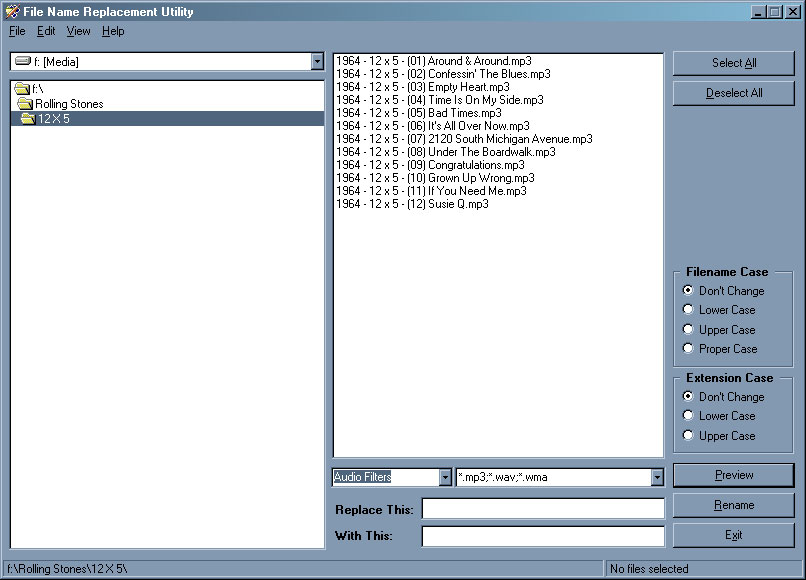Select file (10) Grown Up Wrong.mp3
The image size is (806, 580).
tap(435, 178)
